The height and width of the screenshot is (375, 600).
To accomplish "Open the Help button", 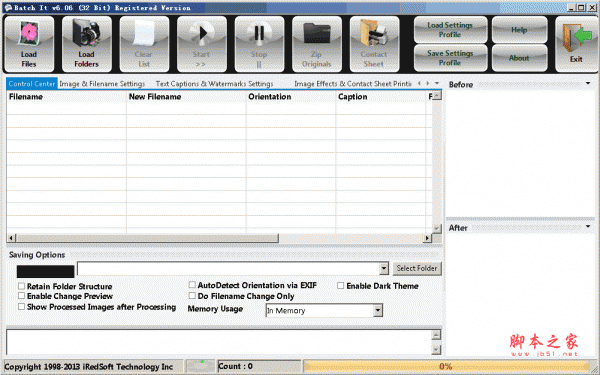I will (x=519, y=29).
